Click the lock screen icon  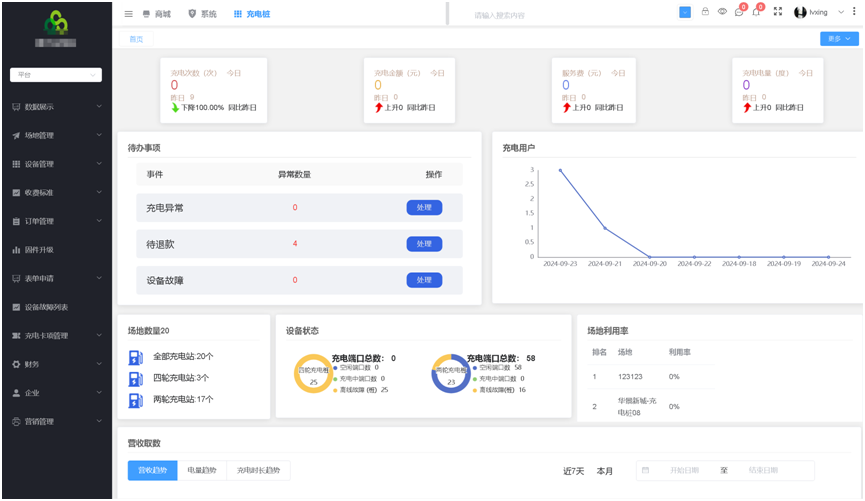click(705, 12)
